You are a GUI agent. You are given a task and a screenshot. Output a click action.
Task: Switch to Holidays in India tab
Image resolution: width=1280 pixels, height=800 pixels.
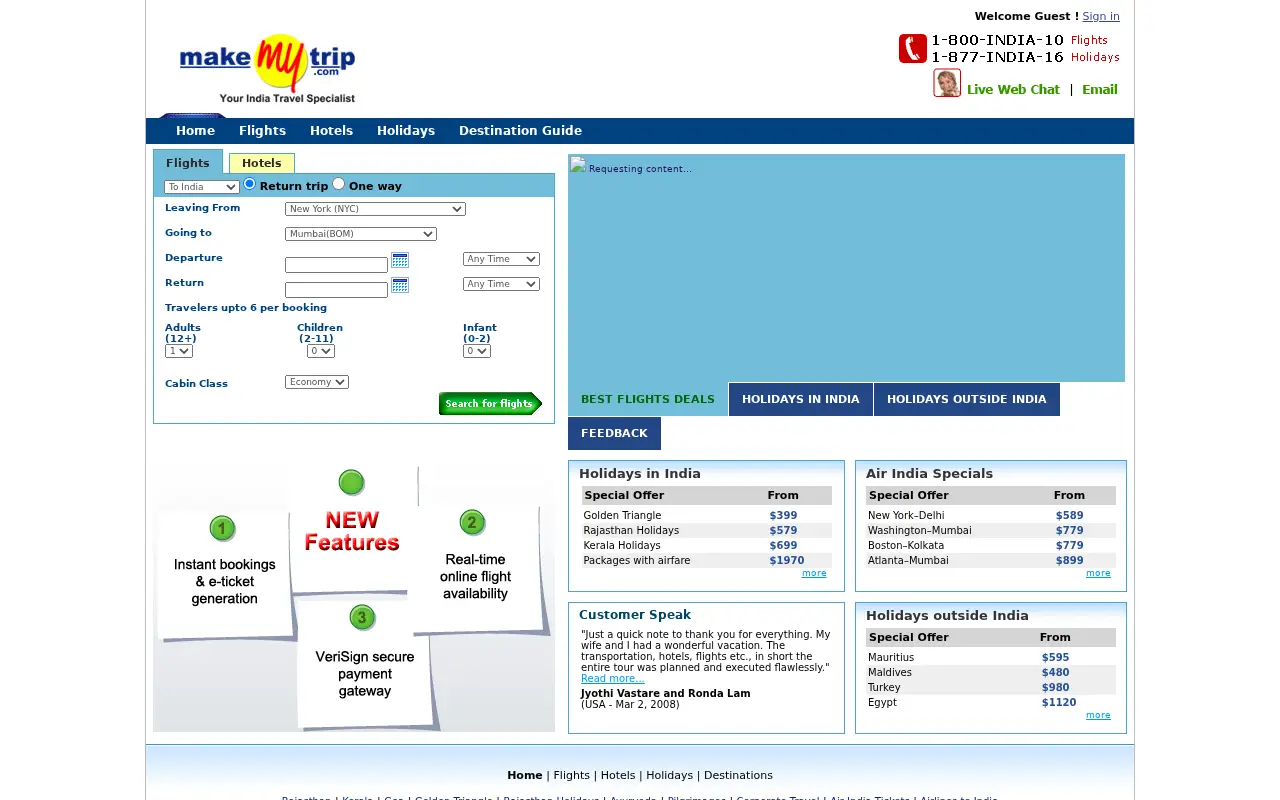click(801, 399)
